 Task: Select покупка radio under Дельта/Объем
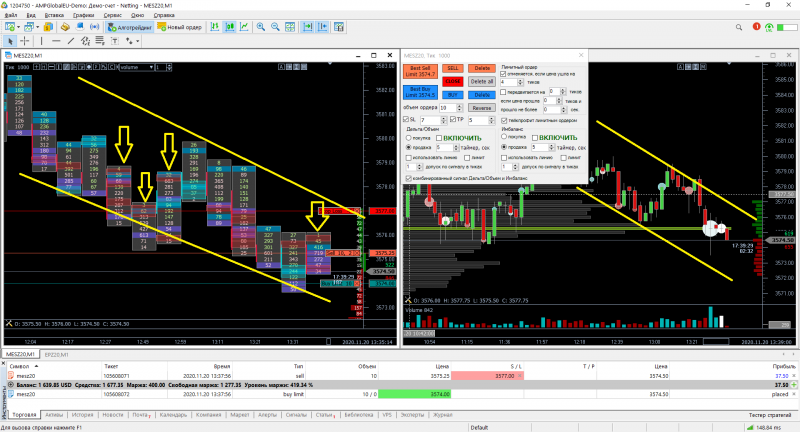click(x=408, y=138)
